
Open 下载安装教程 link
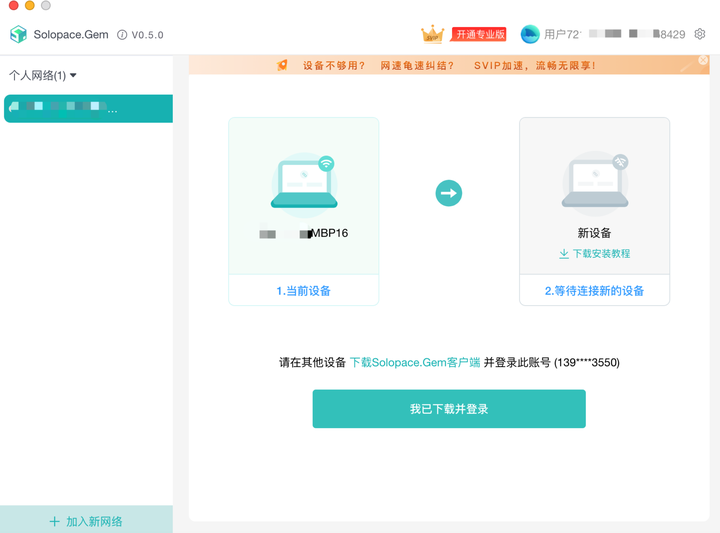point(601,254)
